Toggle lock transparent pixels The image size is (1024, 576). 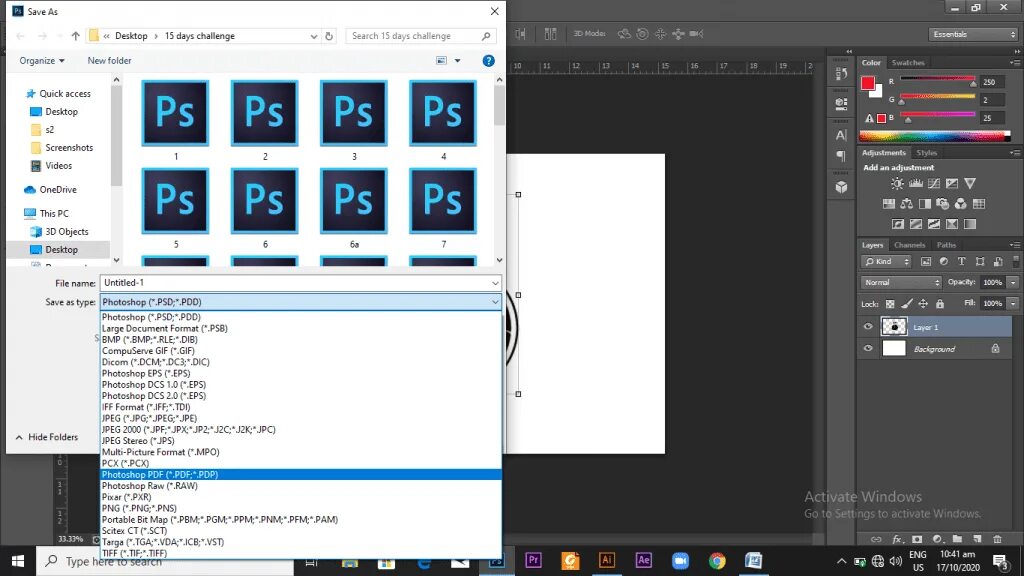890,304
